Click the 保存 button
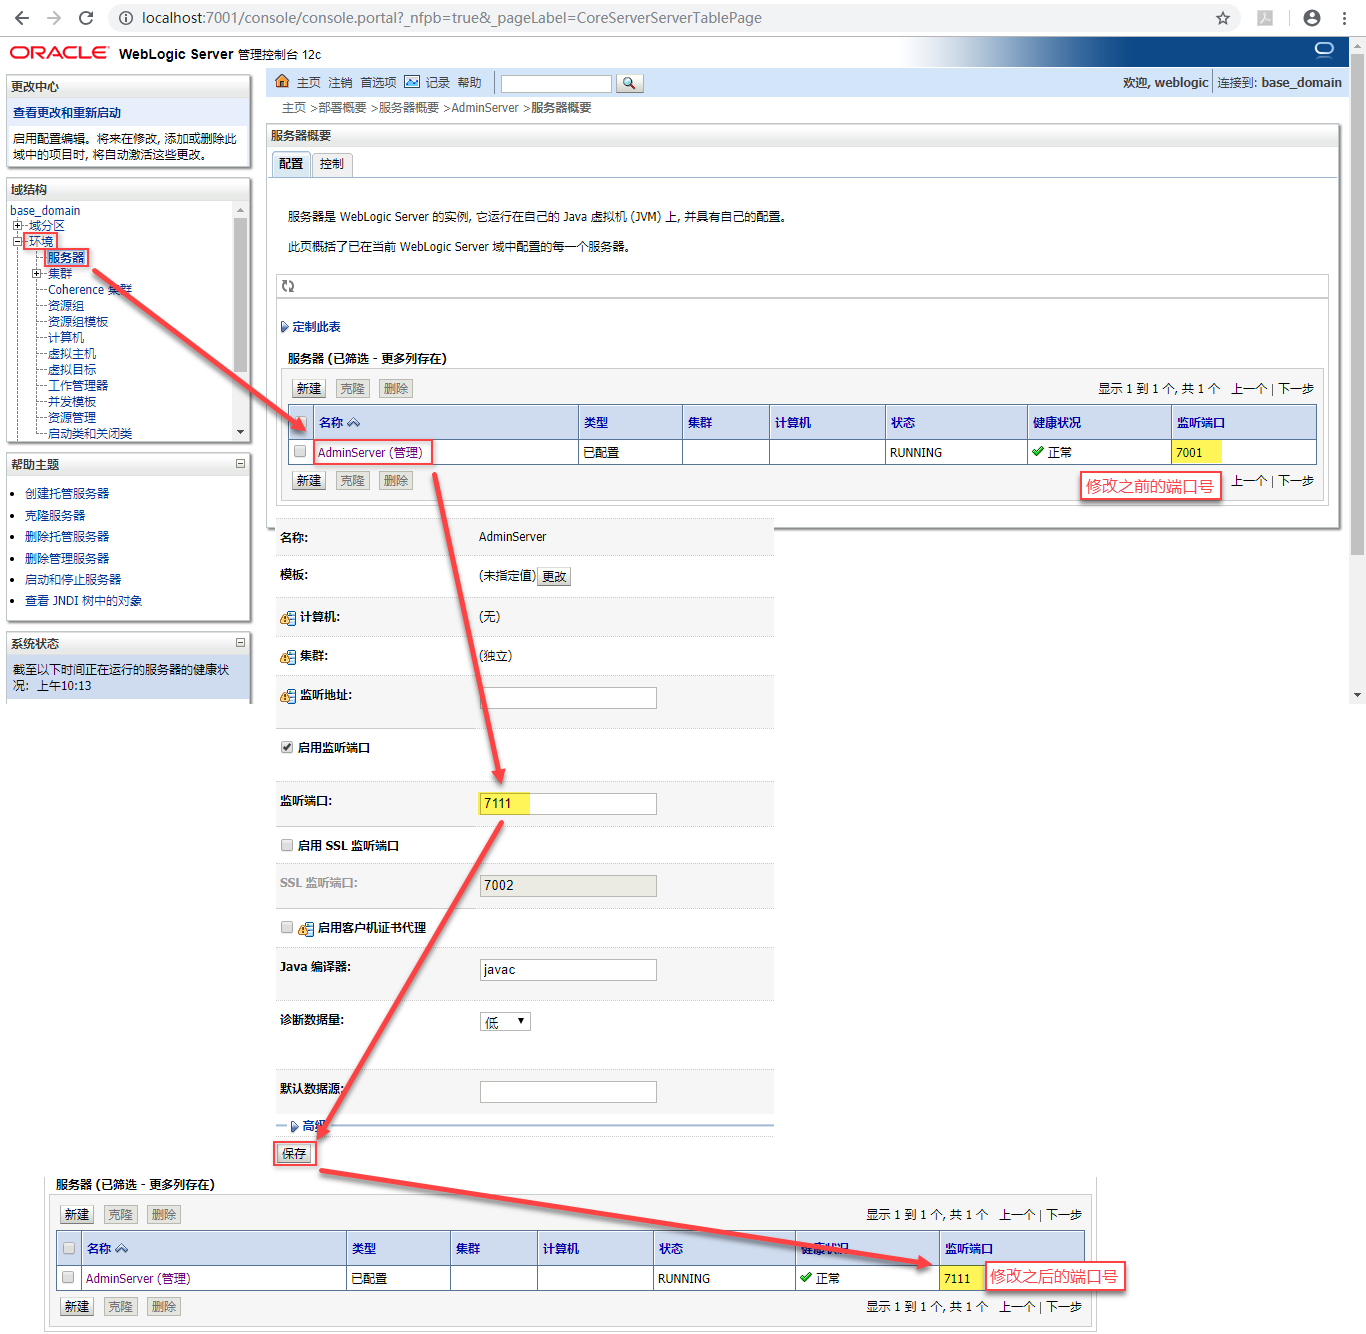 [x=294, y=1154]
